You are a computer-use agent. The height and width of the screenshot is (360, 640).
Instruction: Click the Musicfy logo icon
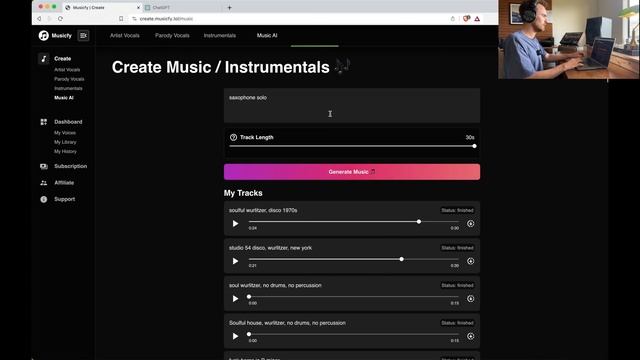(43, 36)
